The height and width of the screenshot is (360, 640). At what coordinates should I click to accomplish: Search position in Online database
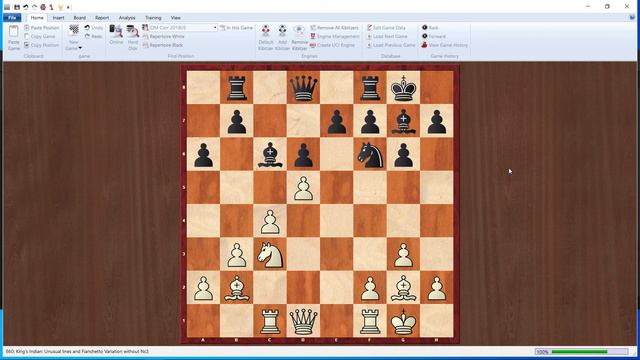[116, 35]
